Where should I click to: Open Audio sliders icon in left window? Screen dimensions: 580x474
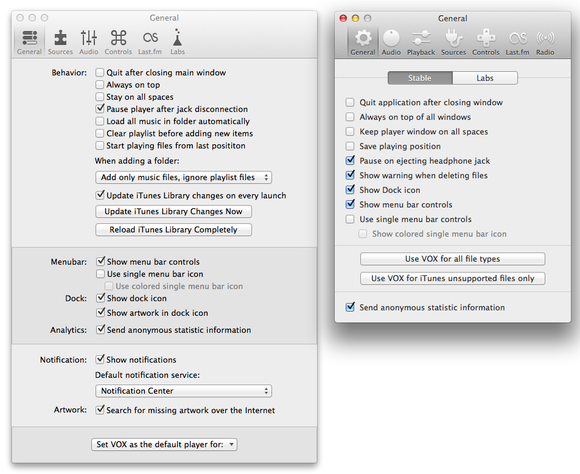[x=89, y=42]
